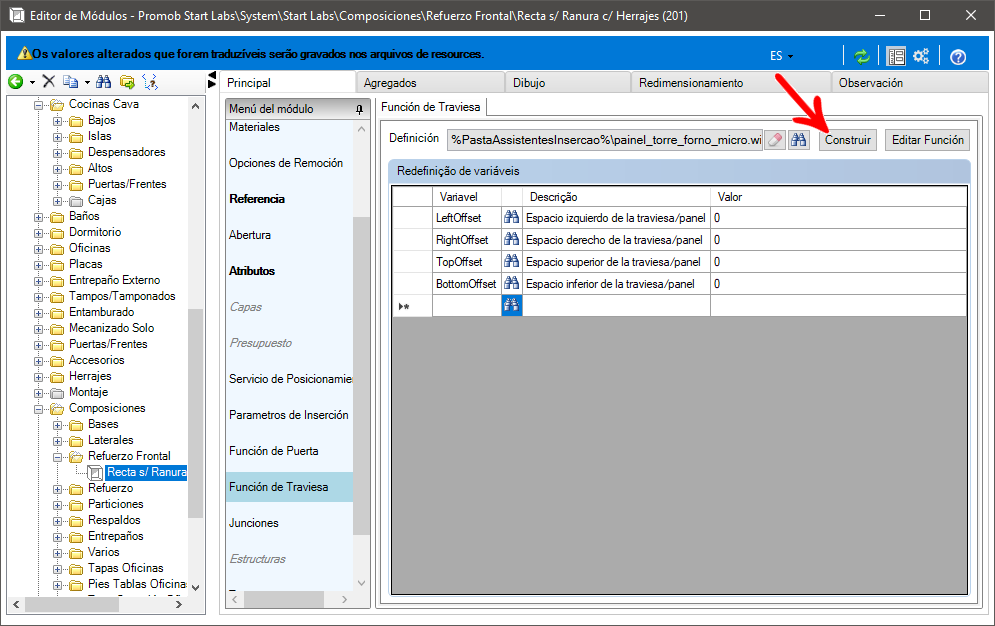Click the Editar Función button

[x=928, y=140]
